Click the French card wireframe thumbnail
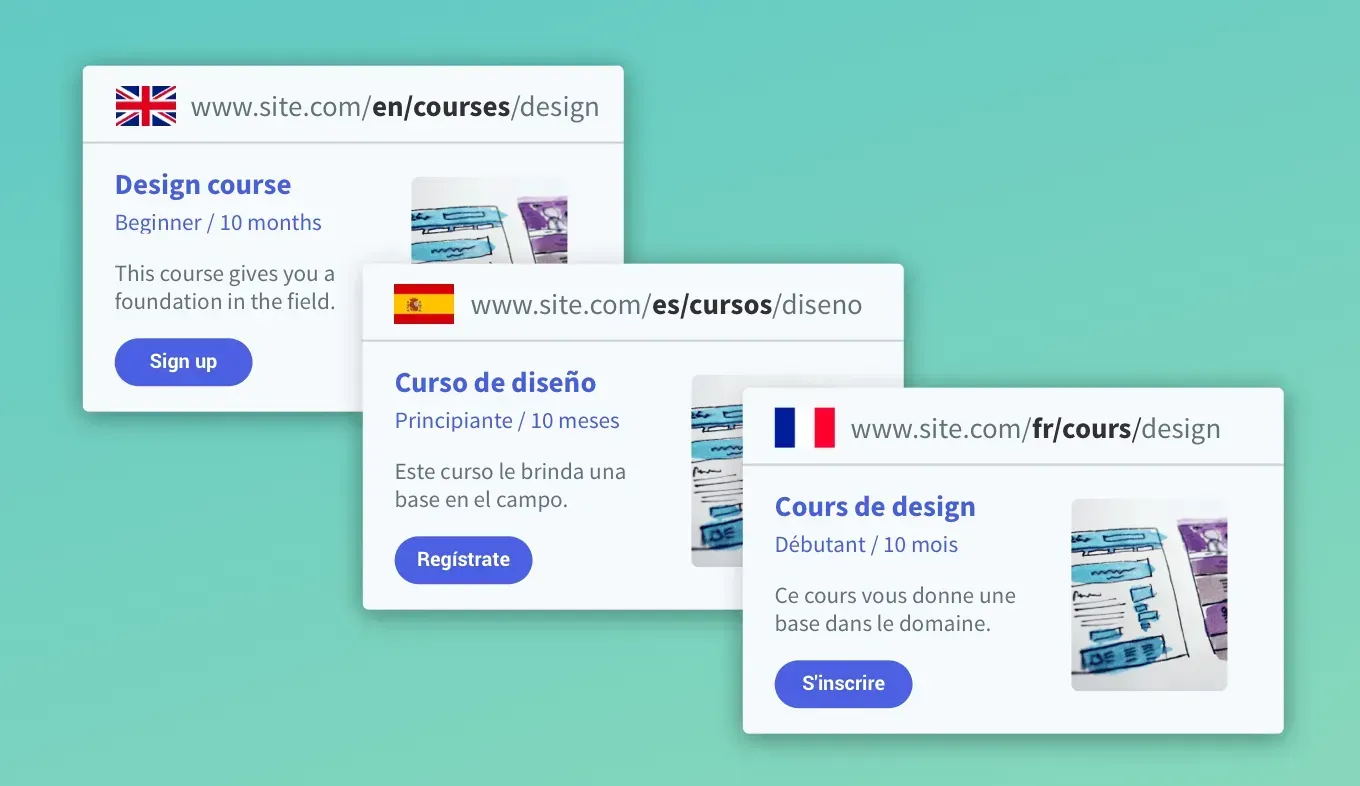Viewport: 1360px width, 786px height. click(x=1149, y=595)
